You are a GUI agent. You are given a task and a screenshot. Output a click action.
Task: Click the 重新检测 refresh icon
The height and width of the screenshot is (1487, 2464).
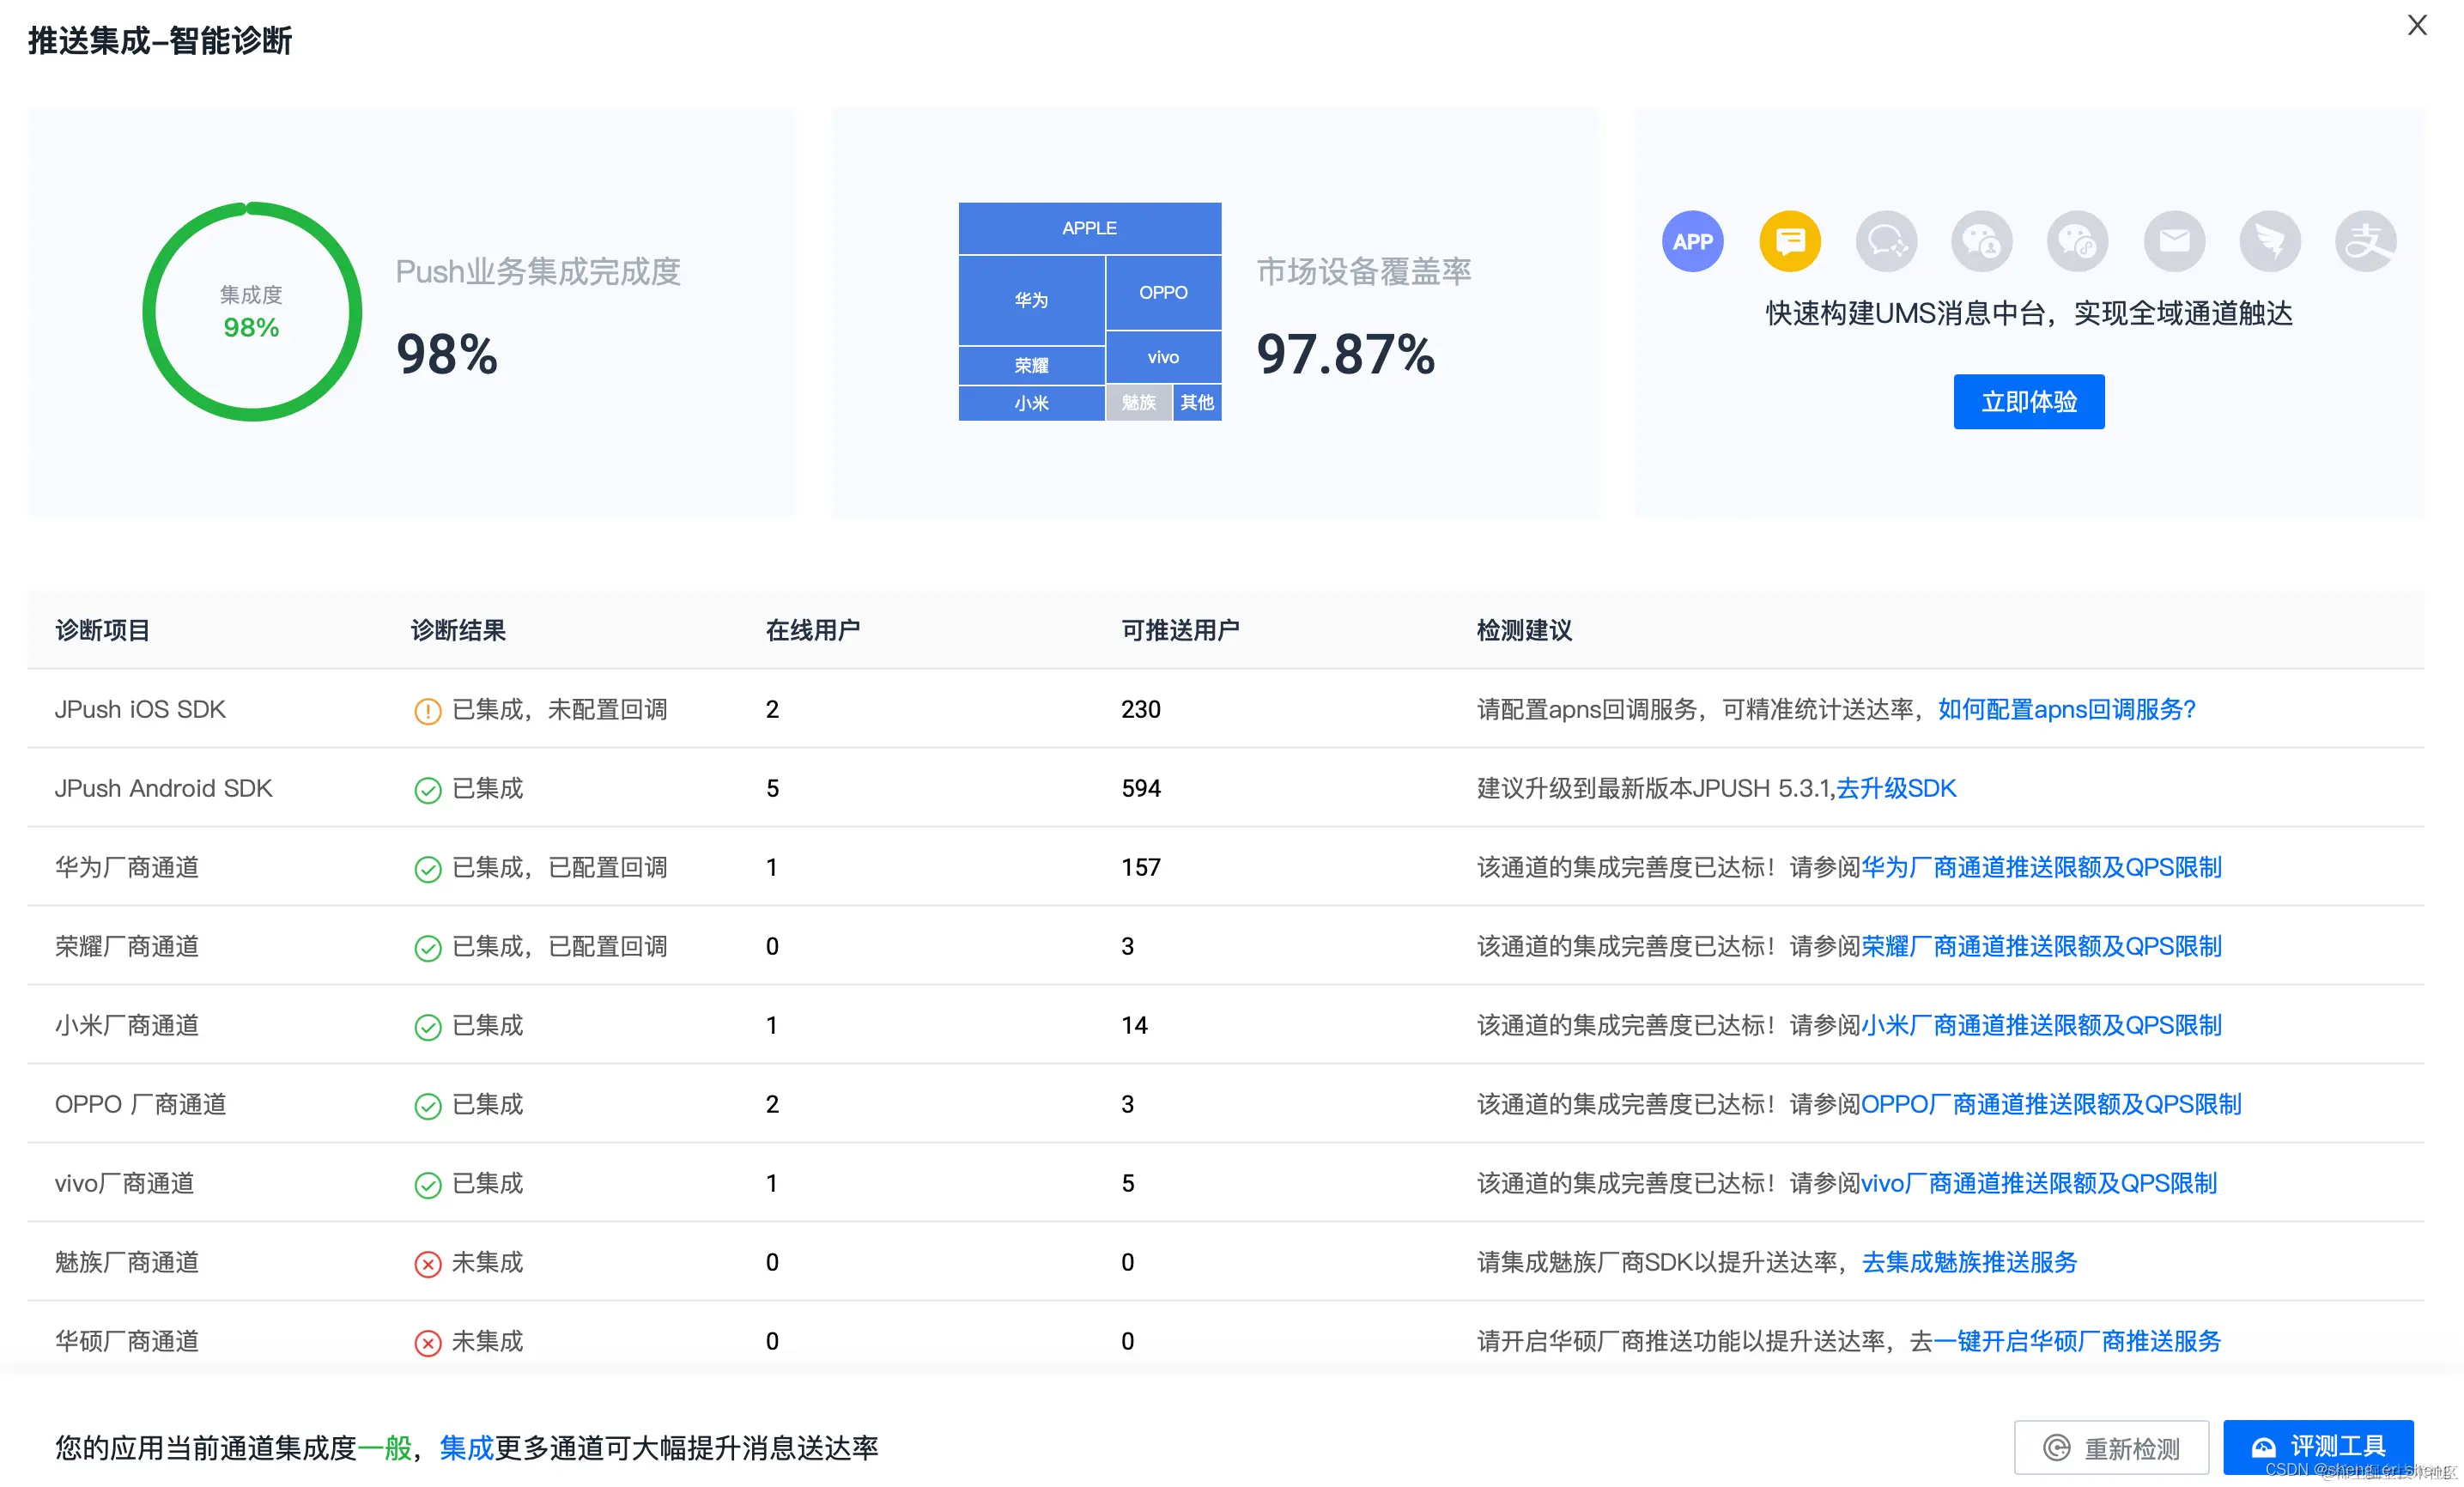click(2057, 1447)
